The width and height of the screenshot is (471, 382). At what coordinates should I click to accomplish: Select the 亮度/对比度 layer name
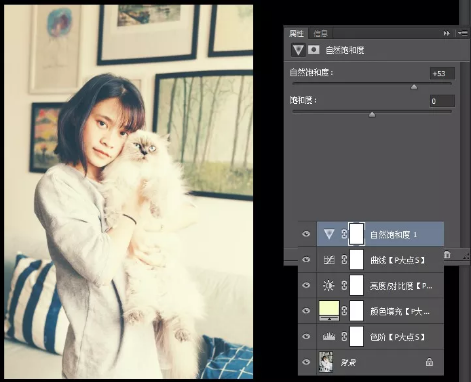(x=401, y=286)
